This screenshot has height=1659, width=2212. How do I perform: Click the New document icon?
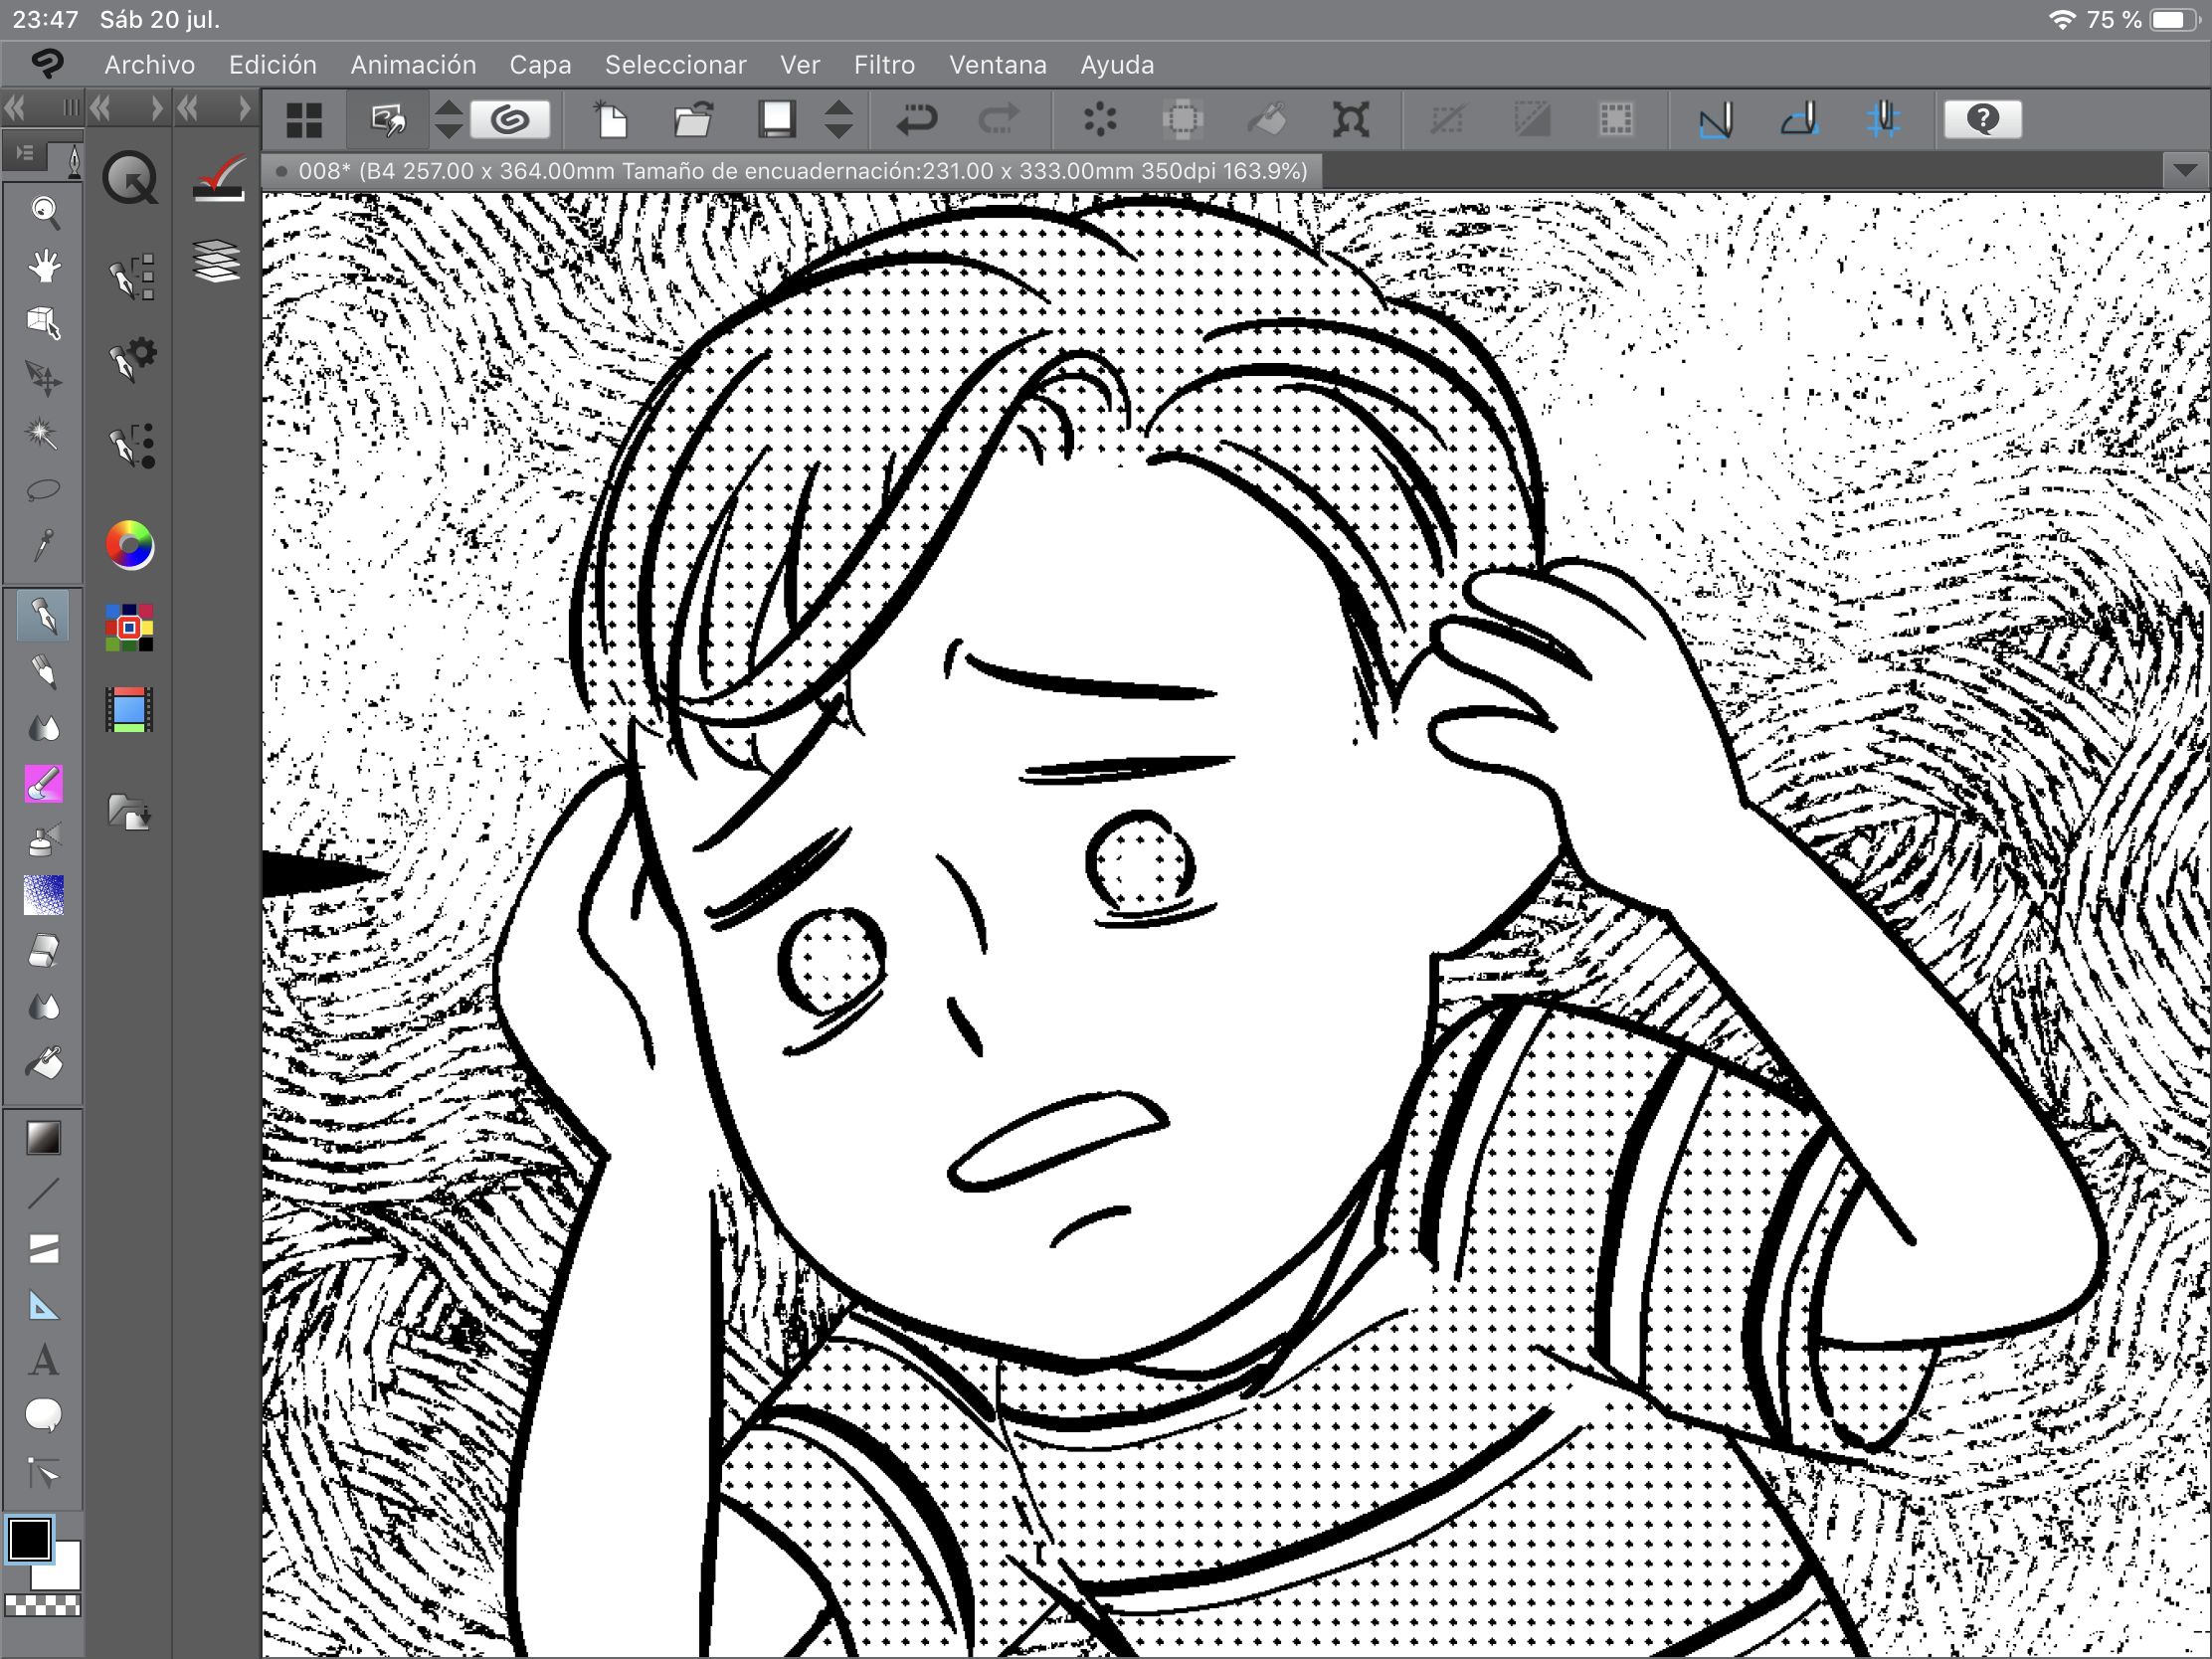(x=611, y=120)
